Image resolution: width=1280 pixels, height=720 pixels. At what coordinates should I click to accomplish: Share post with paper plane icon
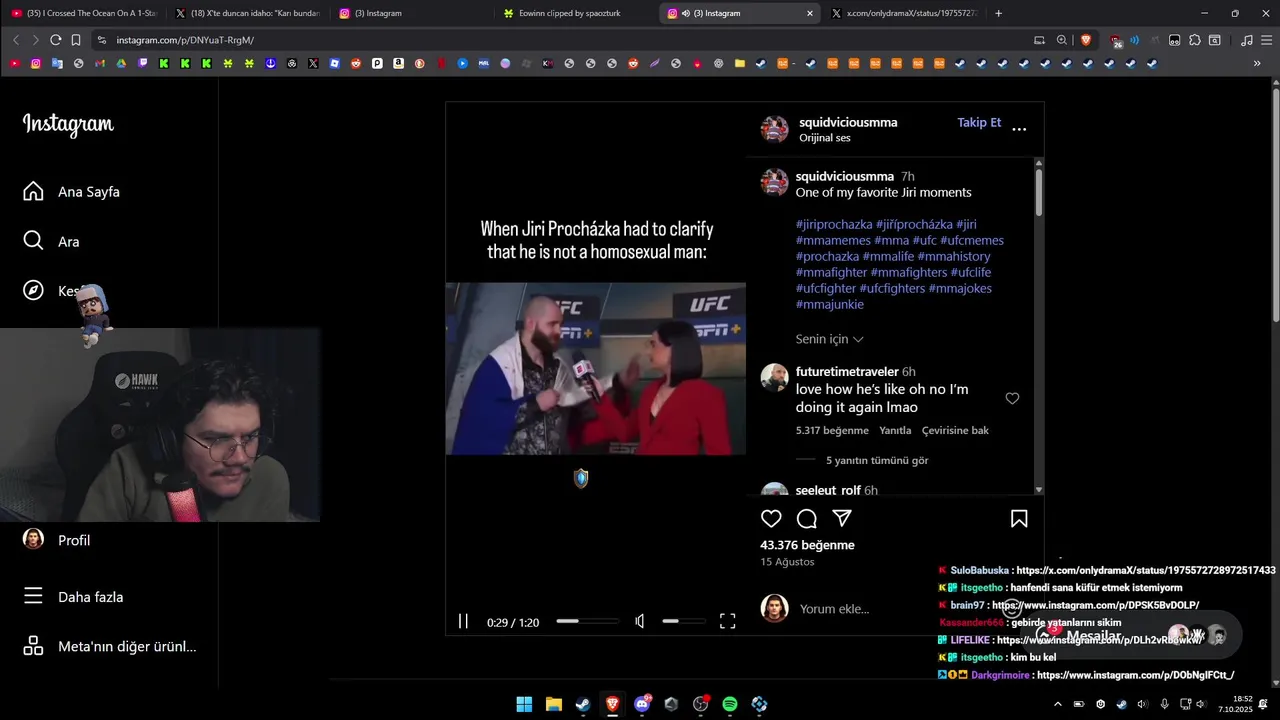coord(842,518)
